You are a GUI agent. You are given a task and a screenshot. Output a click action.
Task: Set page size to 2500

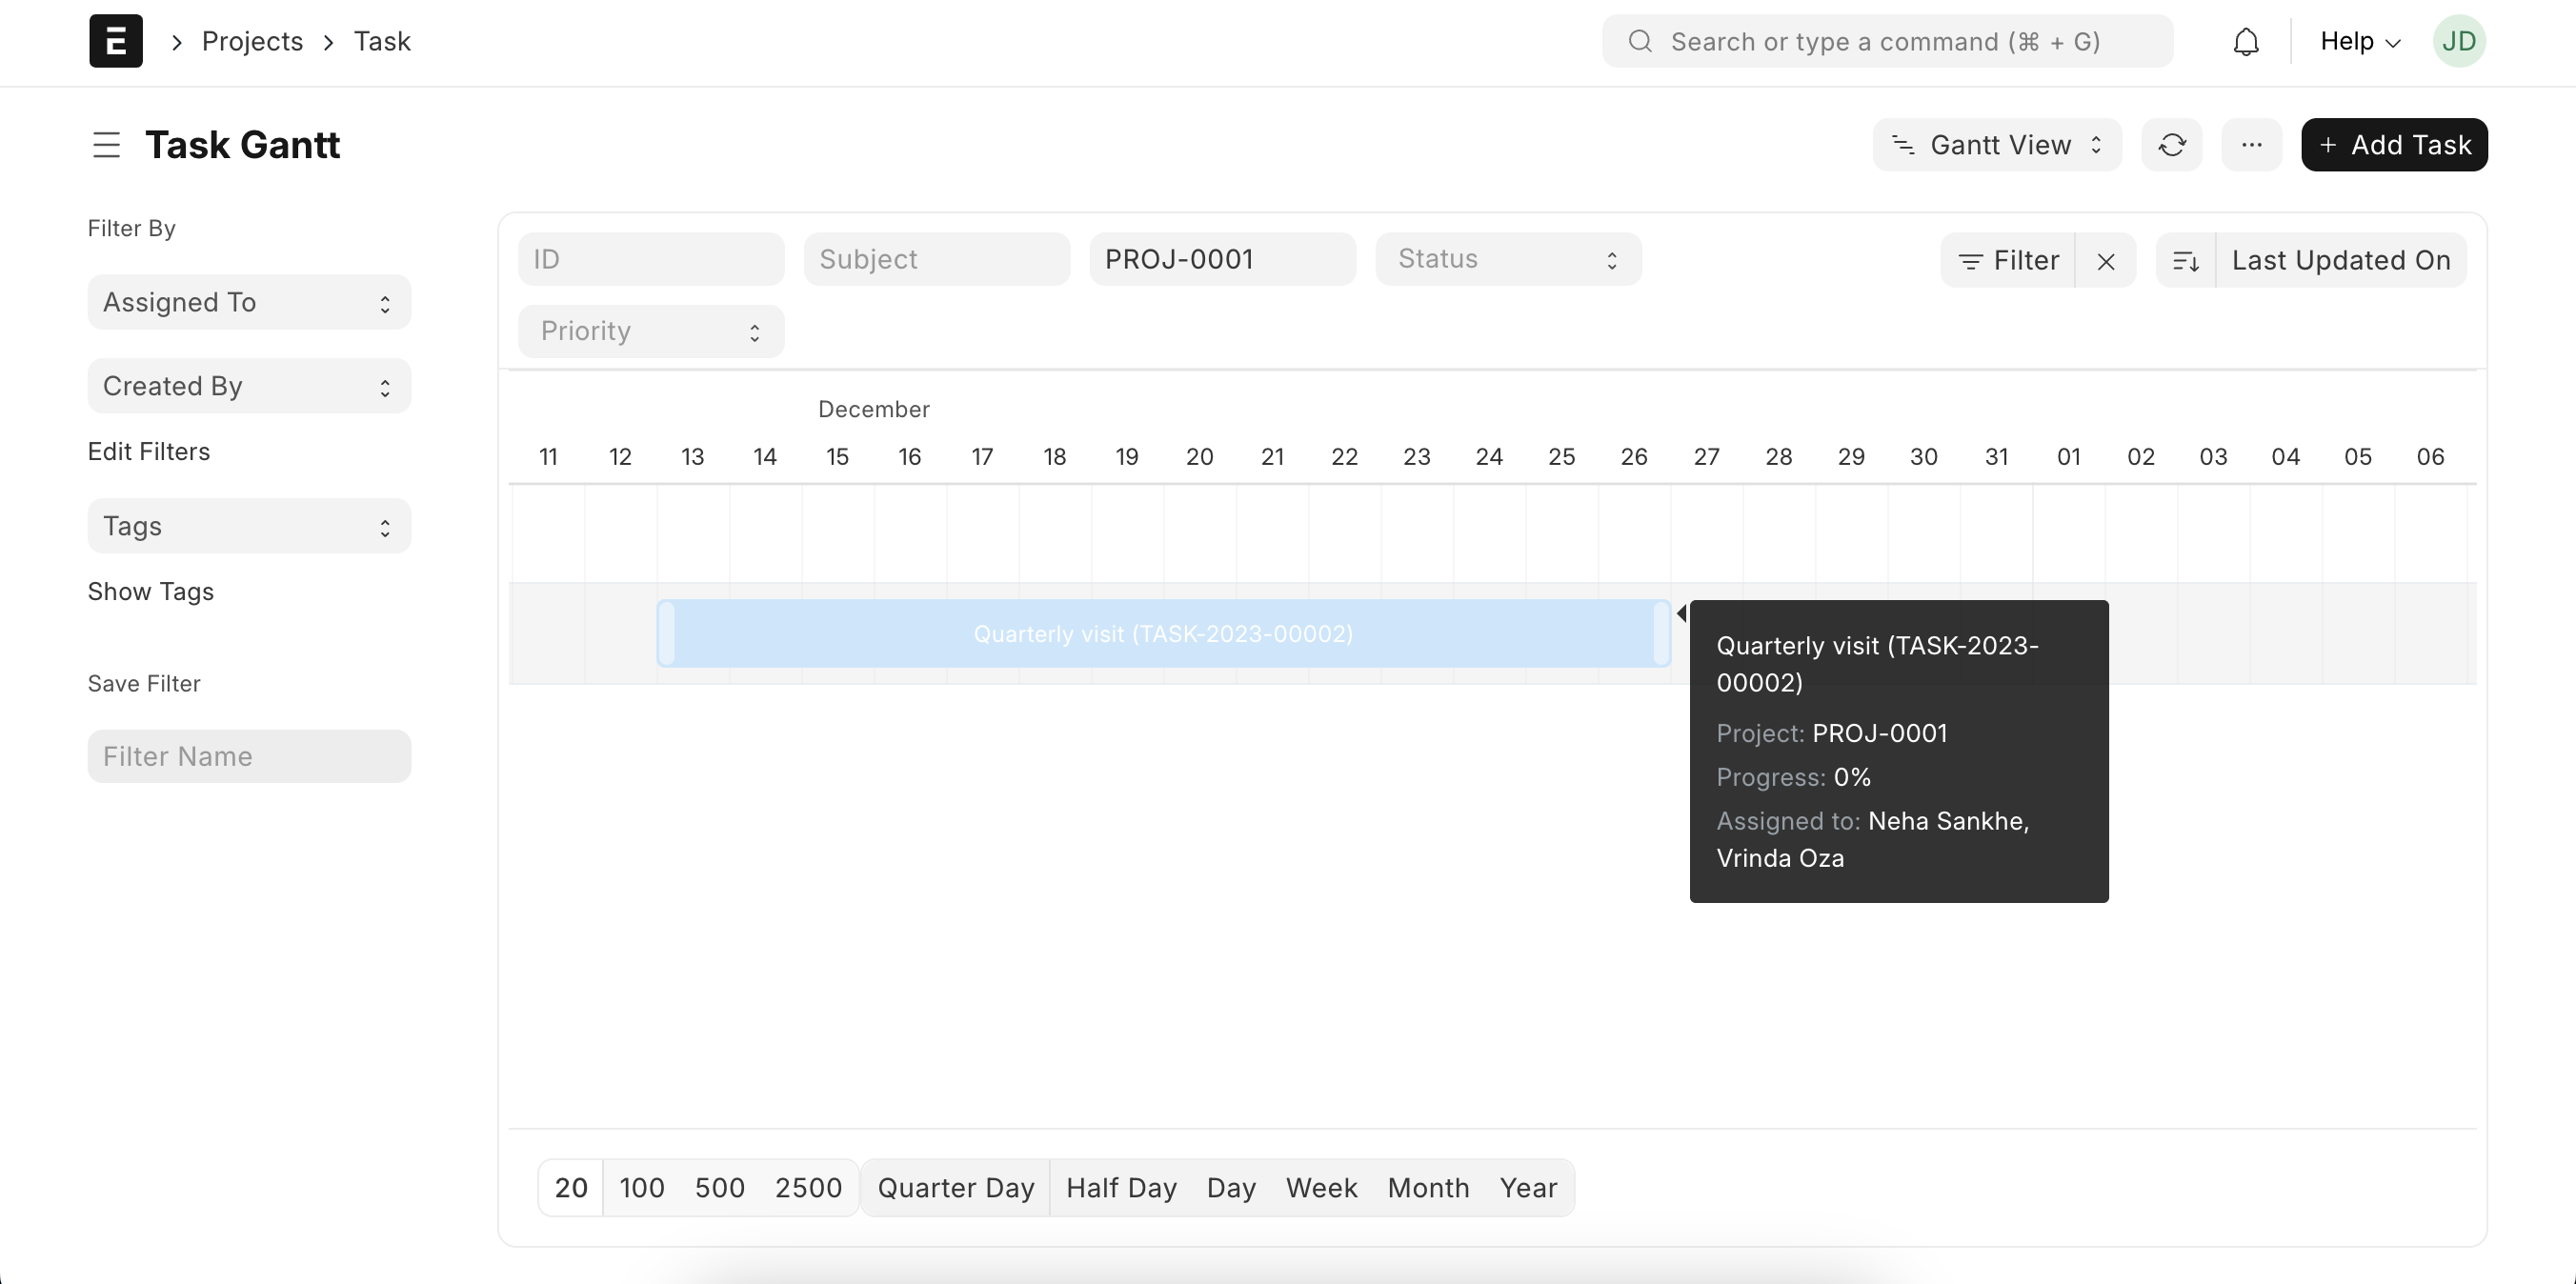click(808, 1188)
